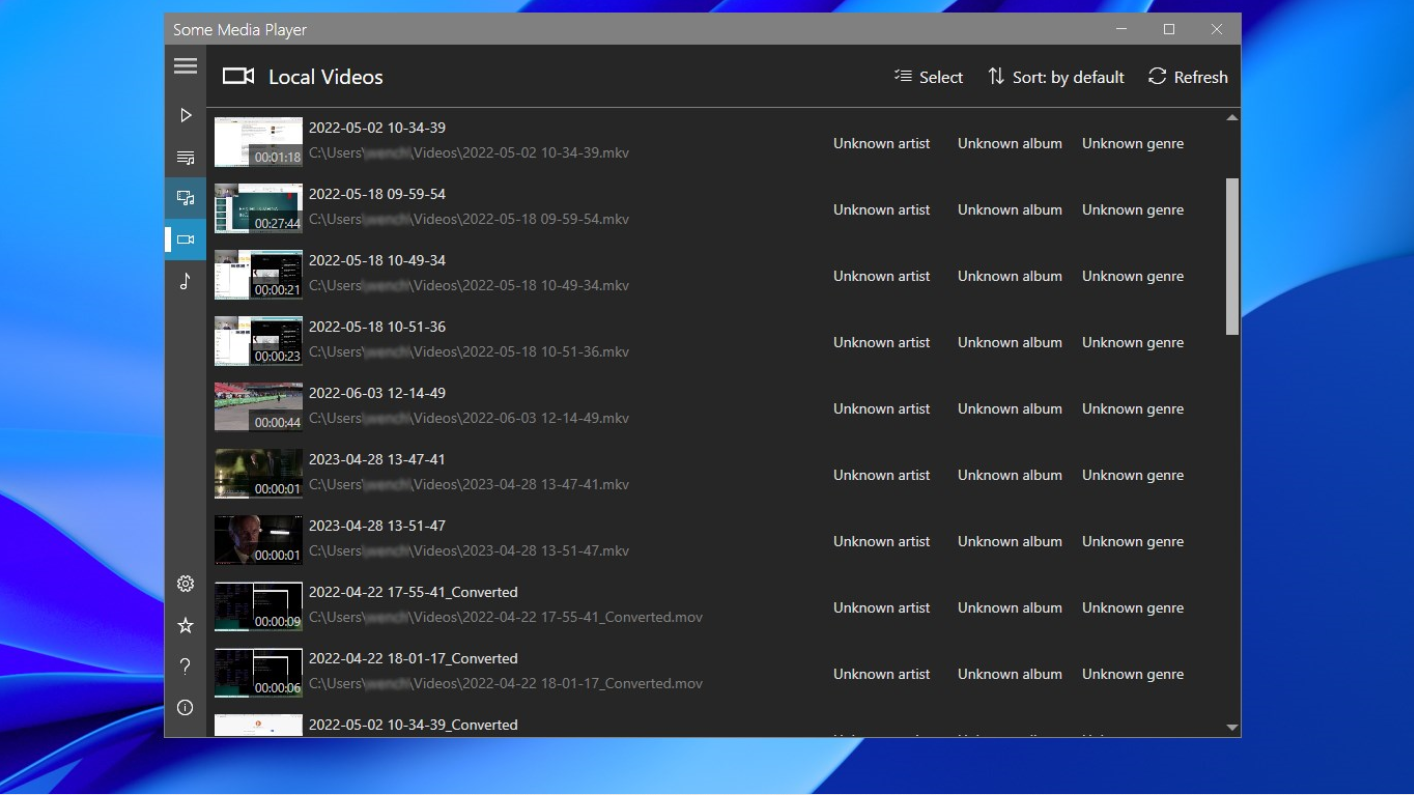Screen dimensions: 1414x795
Task: Click the scroll down arrow of the list
Action: point(1232,728)
